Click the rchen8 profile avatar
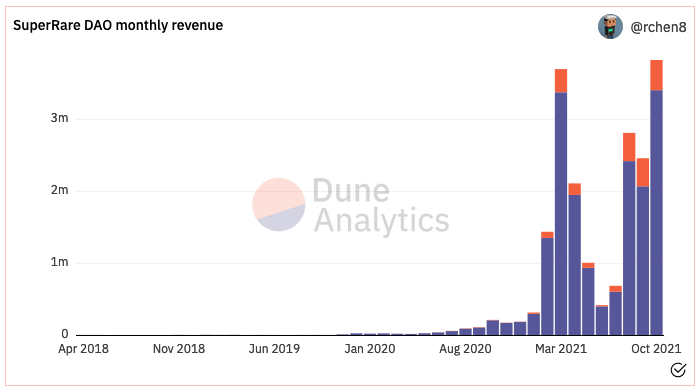Image resolution: width=700 pixels, height=392 pixels. (610, 26)
